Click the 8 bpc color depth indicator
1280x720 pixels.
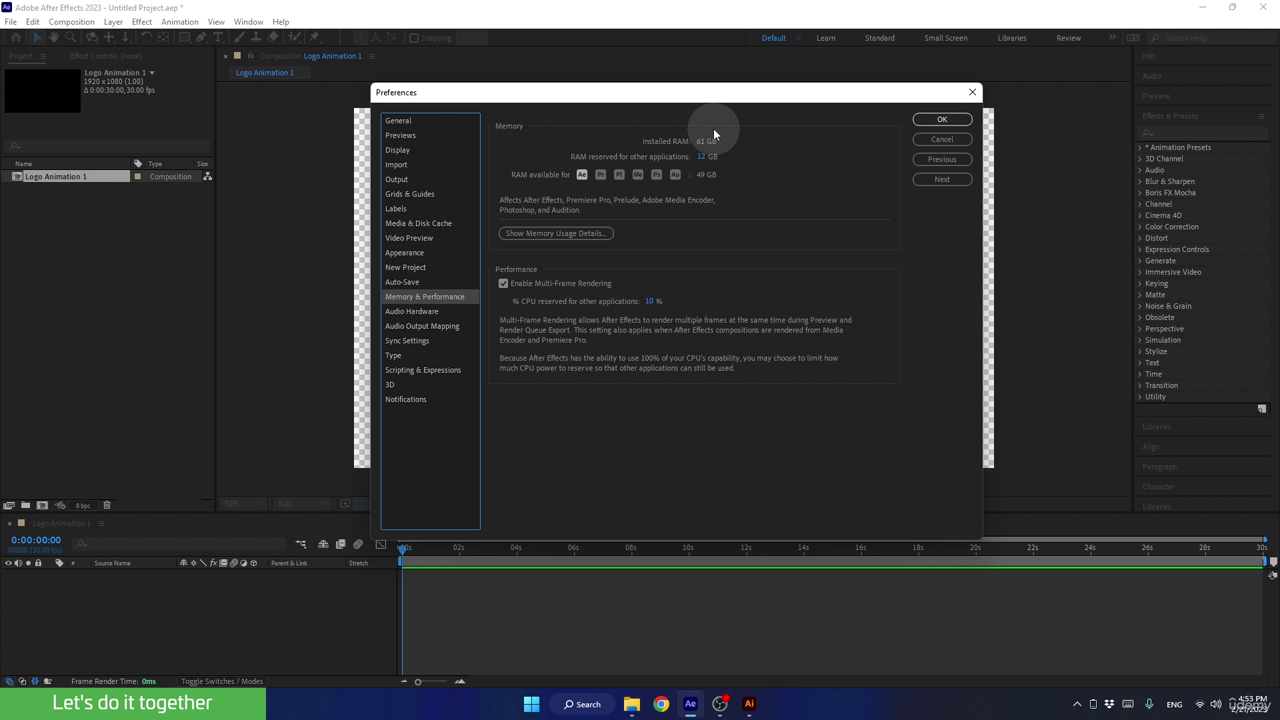click(83, 505)
